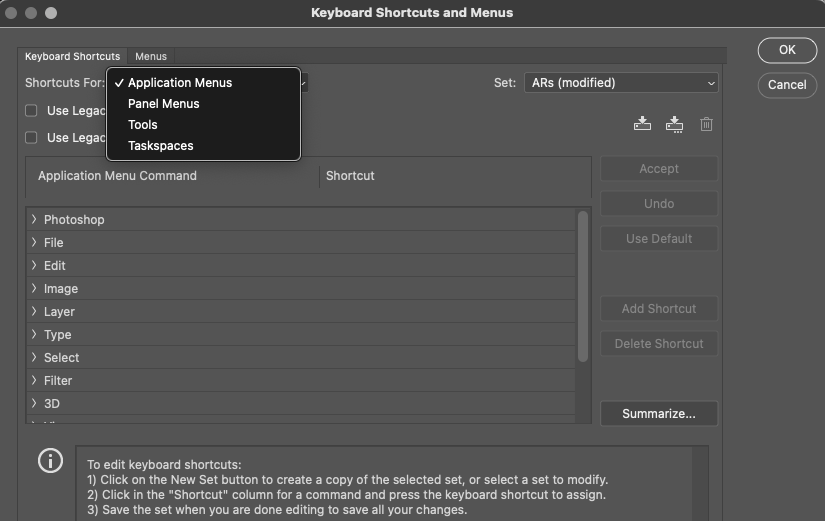This screenshot has width=825, height=521.
Task: Select Tools in the Shortcuts For list
Action: (143, 125)
